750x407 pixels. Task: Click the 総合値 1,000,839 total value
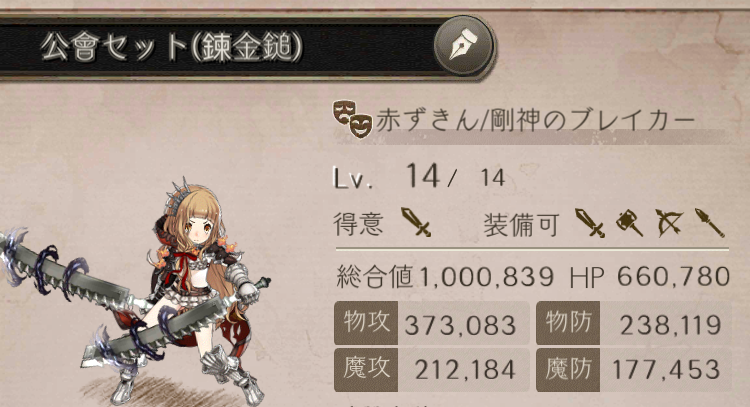tap(445, 276)
